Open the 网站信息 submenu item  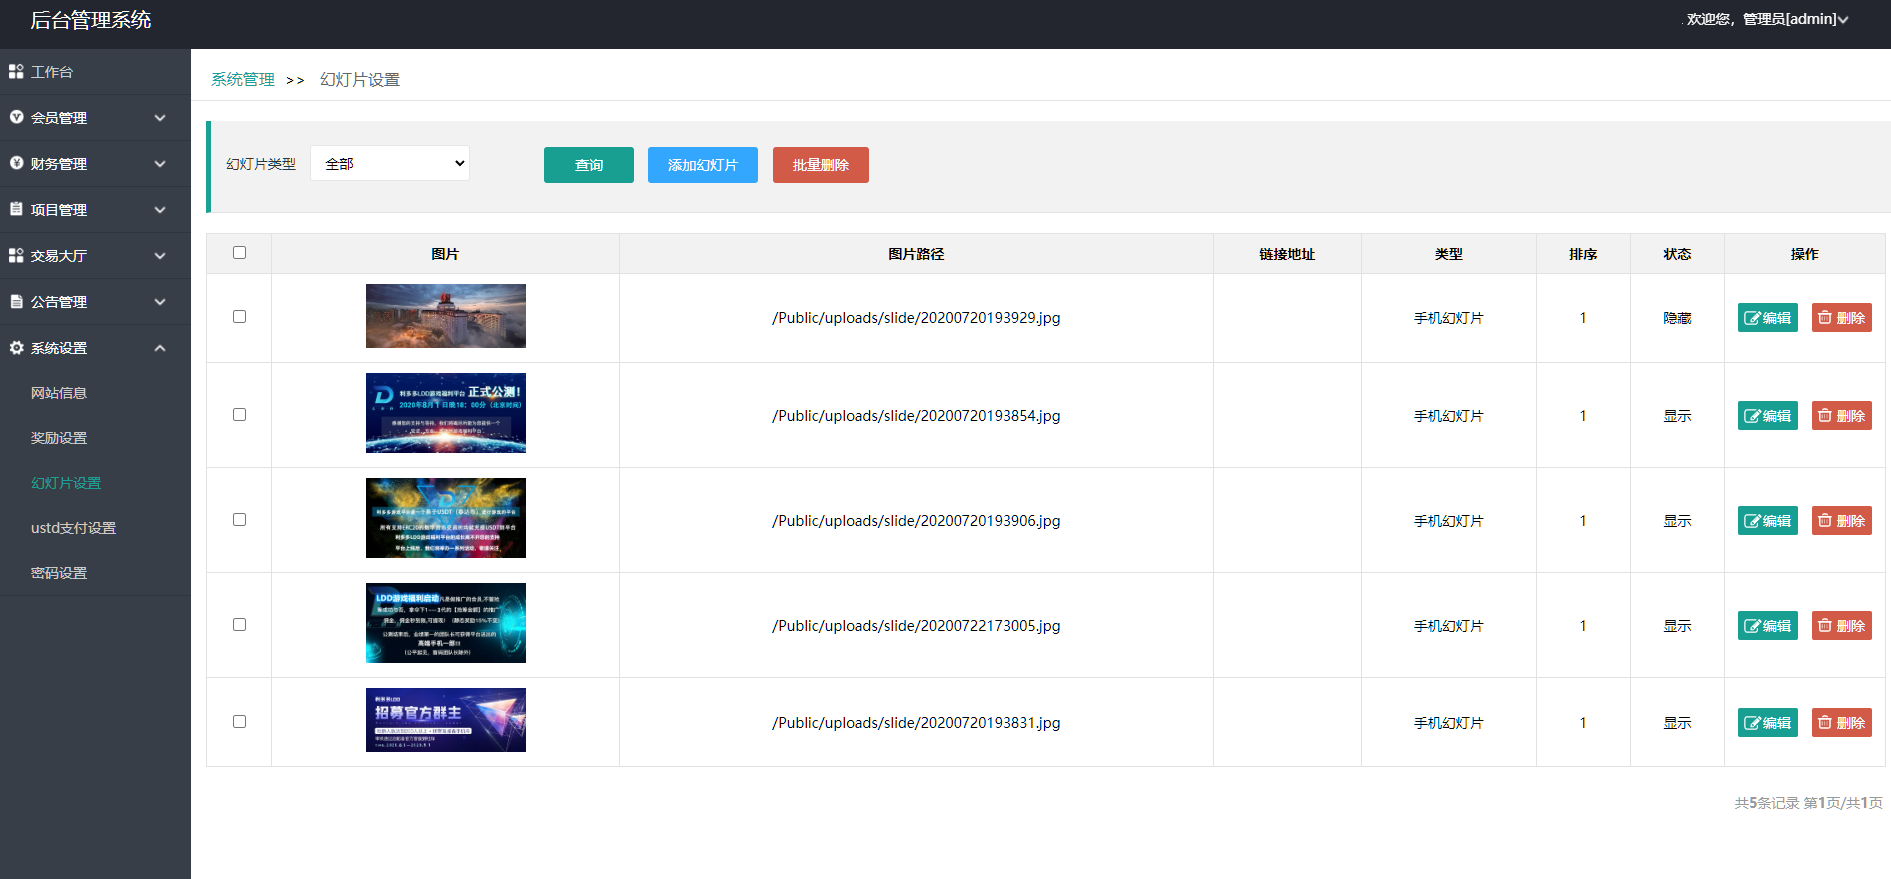coord(59,393)
